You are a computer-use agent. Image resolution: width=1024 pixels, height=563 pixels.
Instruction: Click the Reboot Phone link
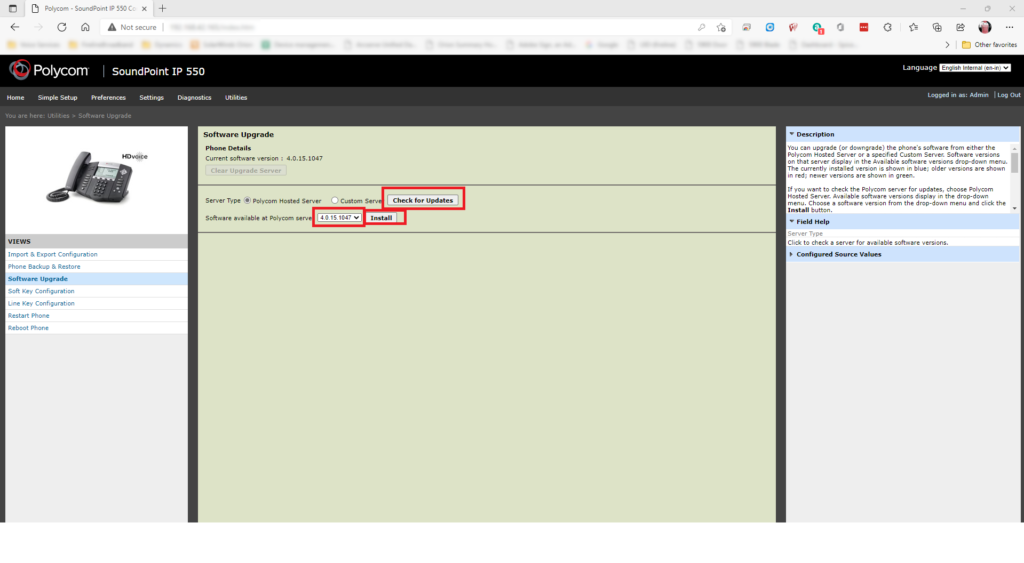point(28,328)
